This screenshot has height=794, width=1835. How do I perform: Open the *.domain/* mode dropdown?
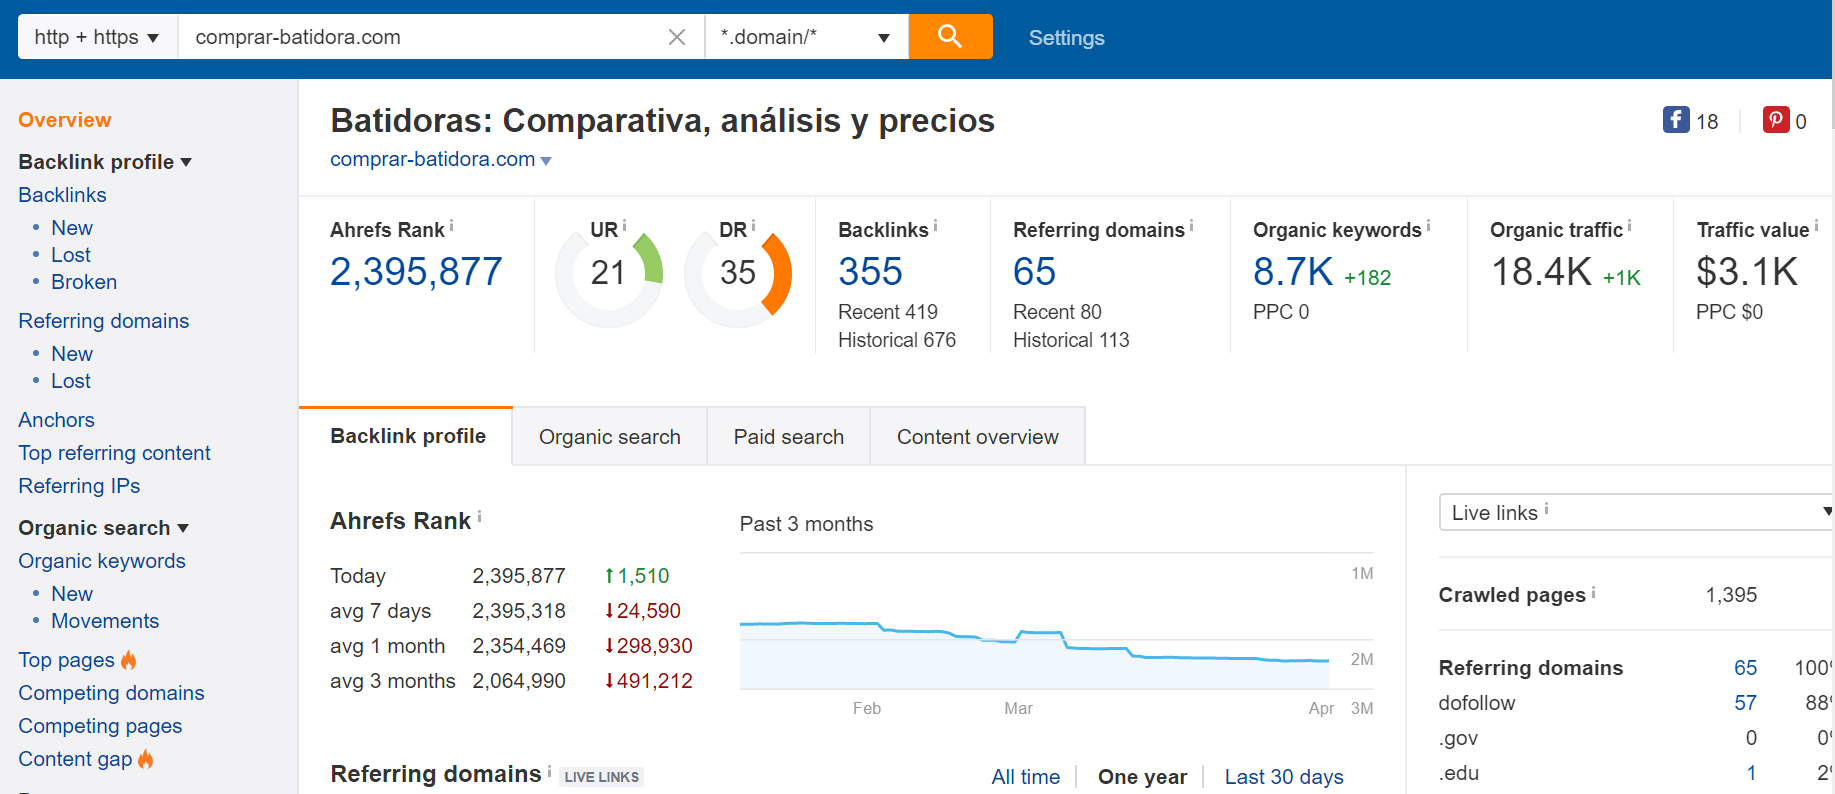click(806, 37)
